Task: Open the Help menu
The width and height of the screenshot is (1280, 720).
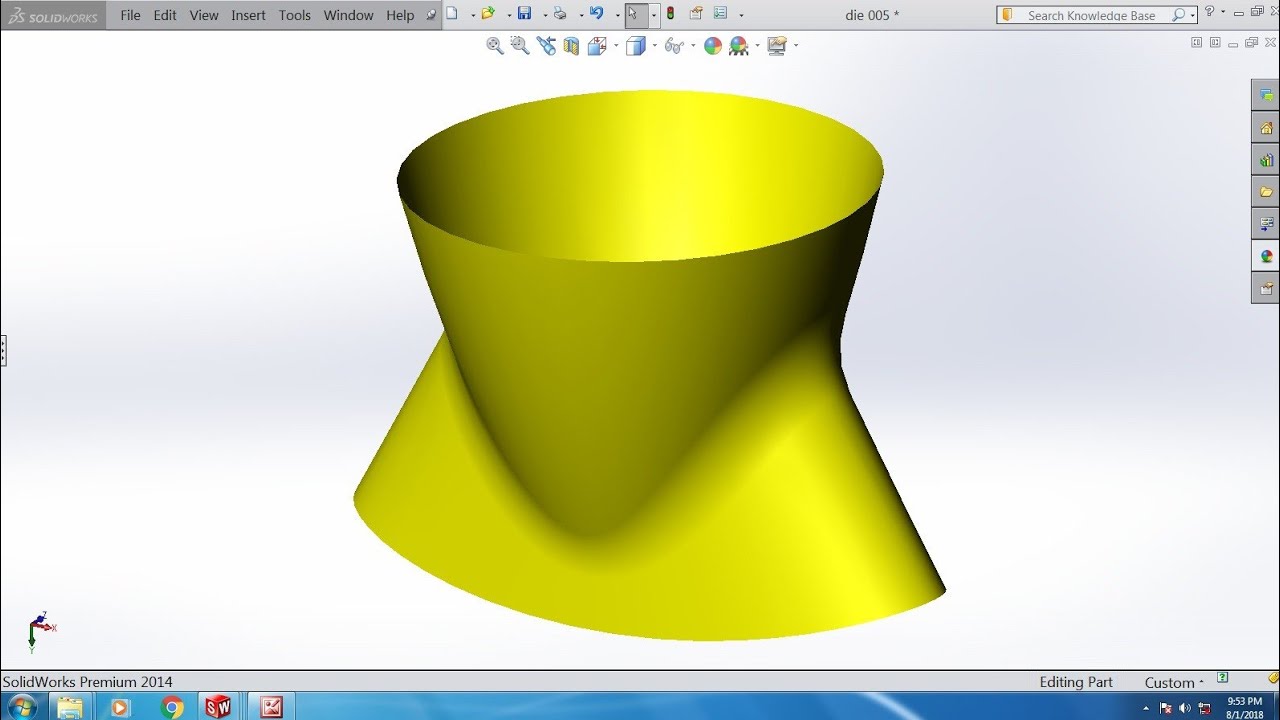Action: (400, 15)
